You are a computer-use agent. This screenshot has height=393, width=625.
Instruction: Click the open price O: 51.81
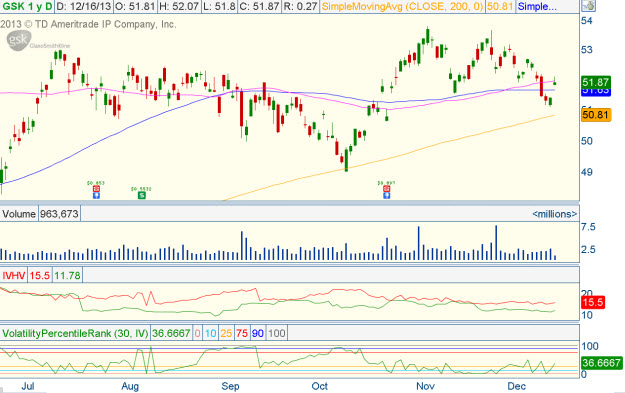pos(135,6)
